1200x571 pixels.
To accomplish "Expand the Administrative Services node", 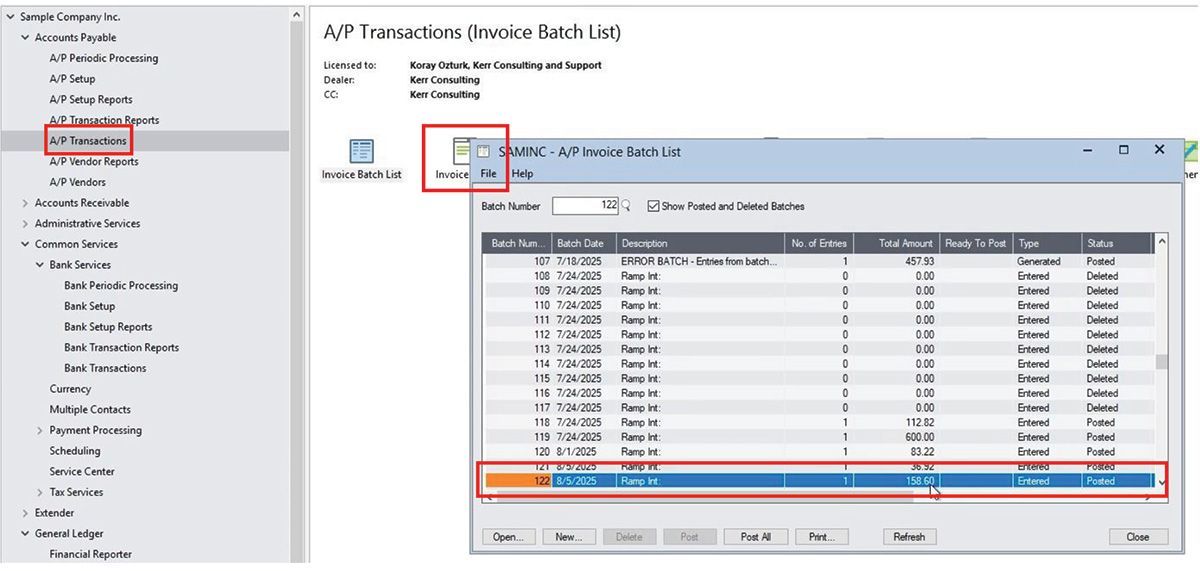I will coord(25,224).
